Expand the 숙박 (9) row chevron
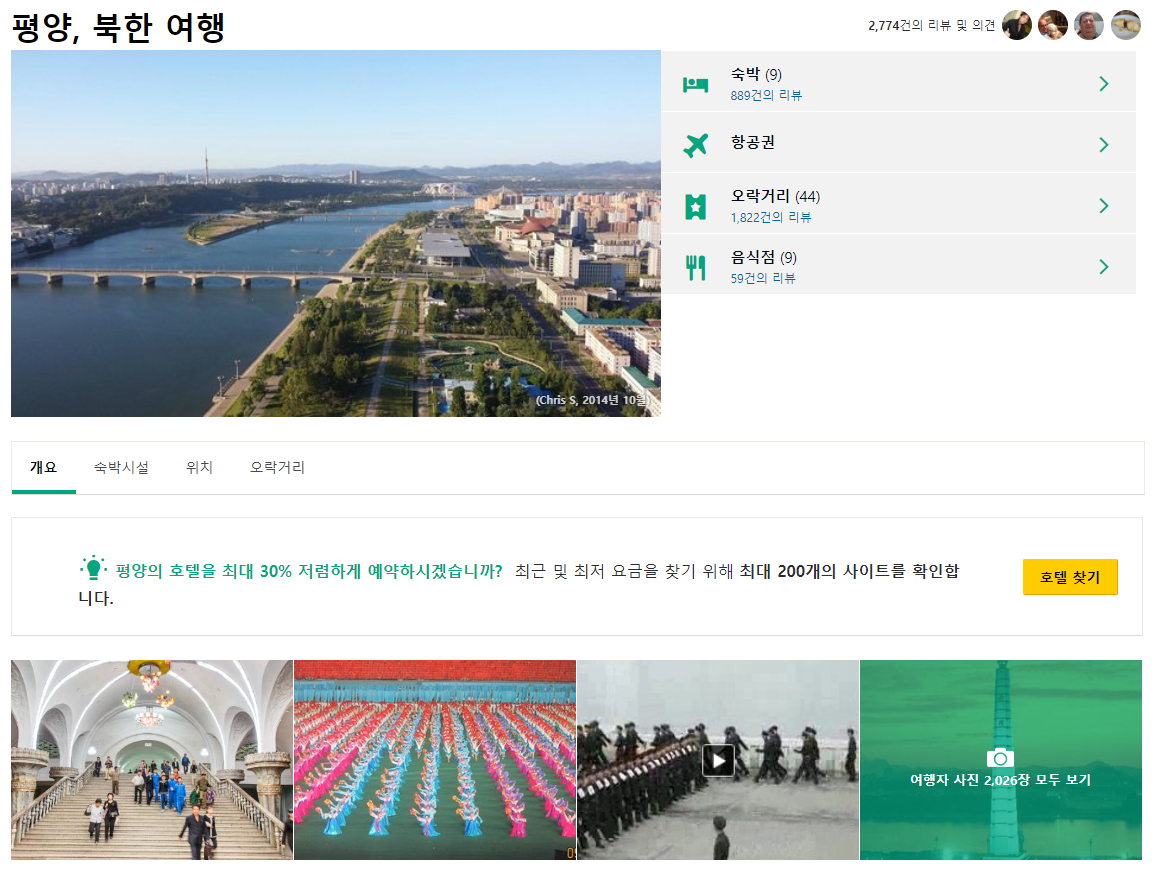The height and width of the screenshot is (873, 1161). (x=1104, y=84)
